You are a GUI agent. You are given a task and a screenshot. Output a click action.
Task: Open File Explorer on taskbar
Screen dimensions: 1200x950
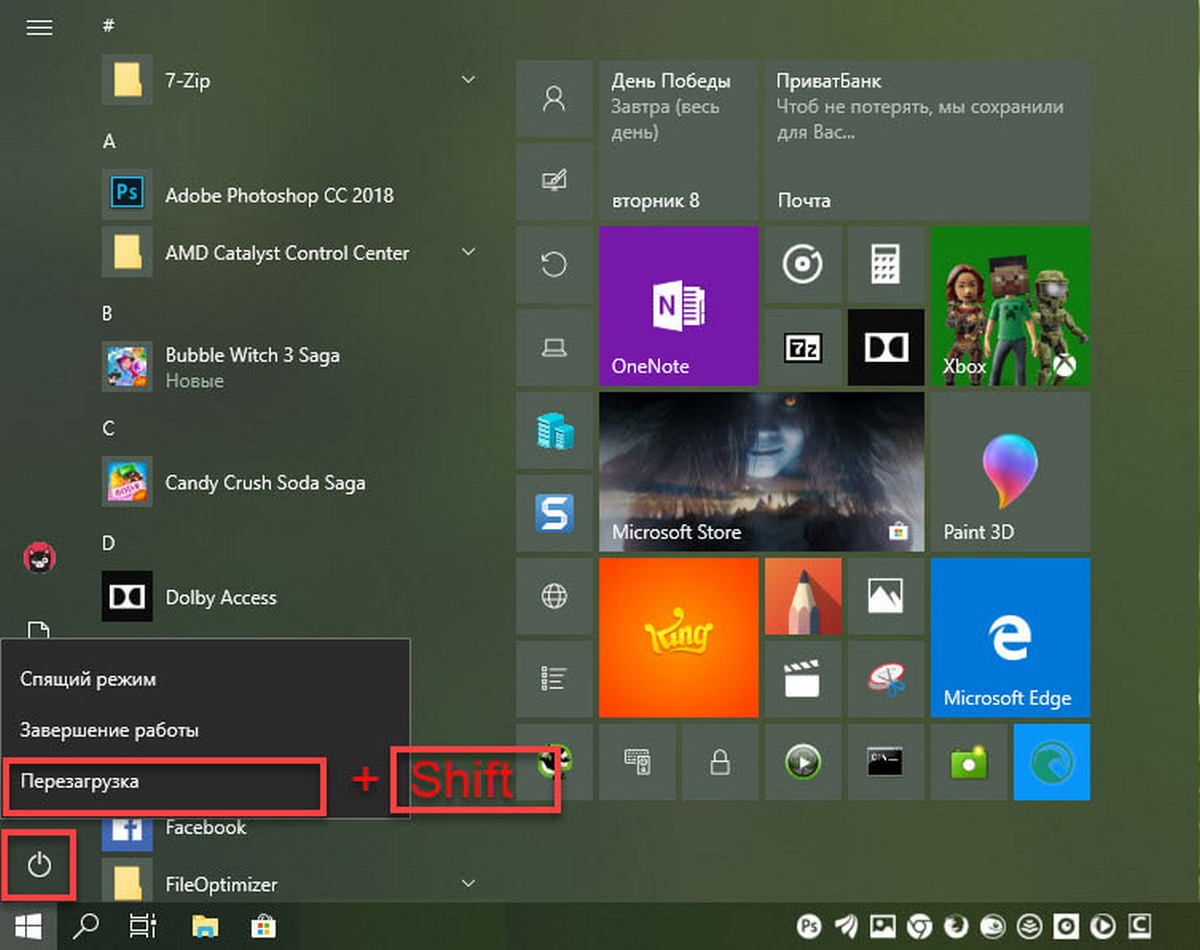[x=205, y=927]
